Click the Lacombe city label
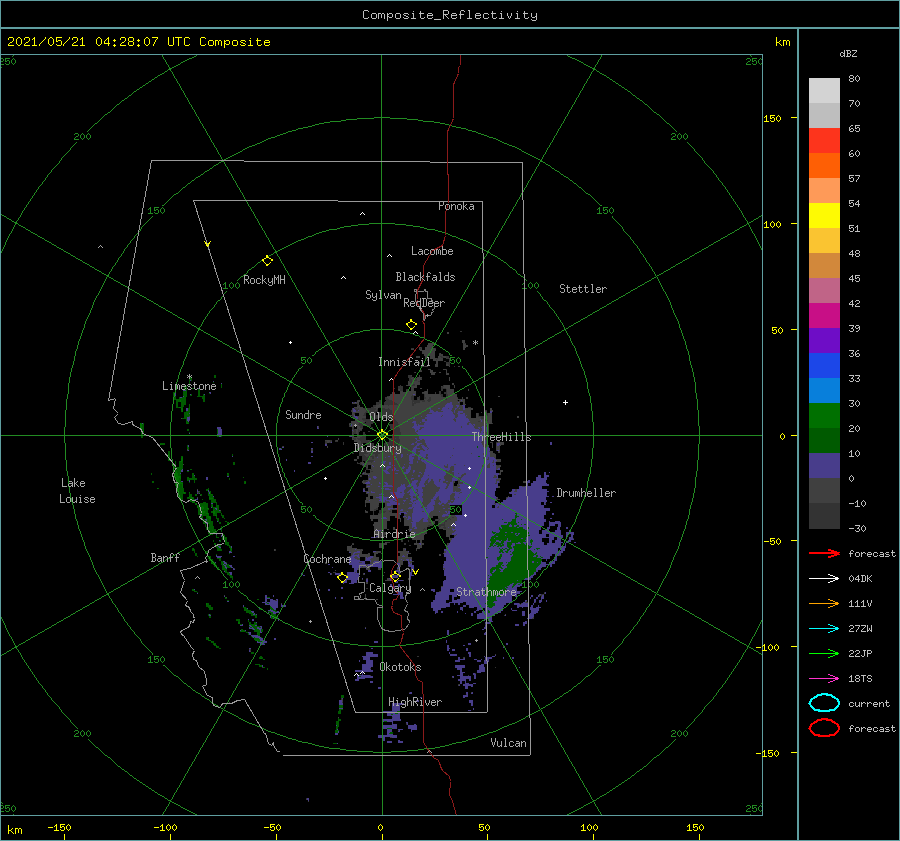900x841 pixels. (432, 251)
